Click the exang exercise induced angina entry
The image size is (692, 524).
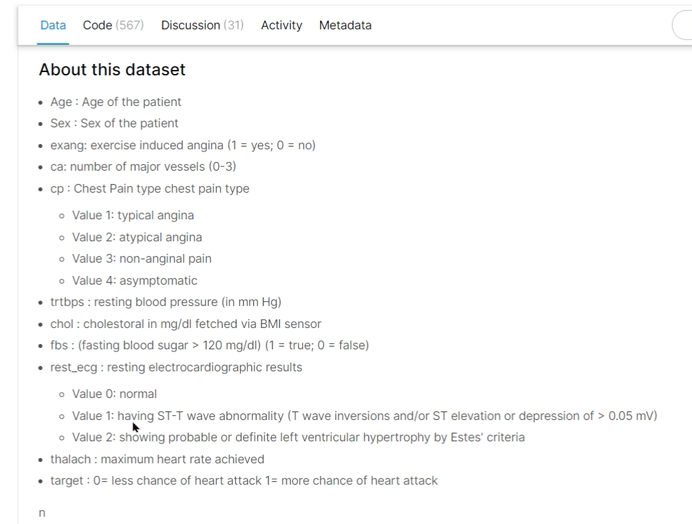(182, 145)
